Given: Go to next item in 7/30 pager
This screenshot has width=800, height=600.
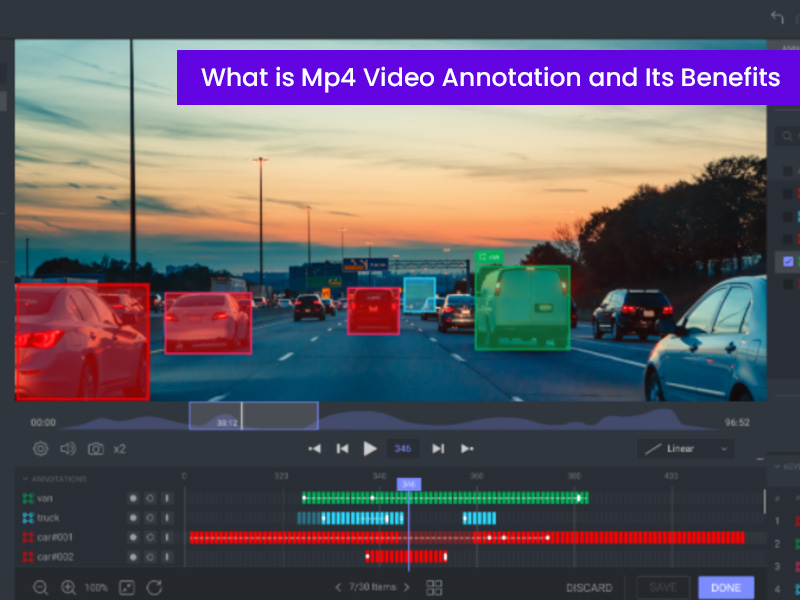Looking at the screenshot, I should tap(406, 588).
